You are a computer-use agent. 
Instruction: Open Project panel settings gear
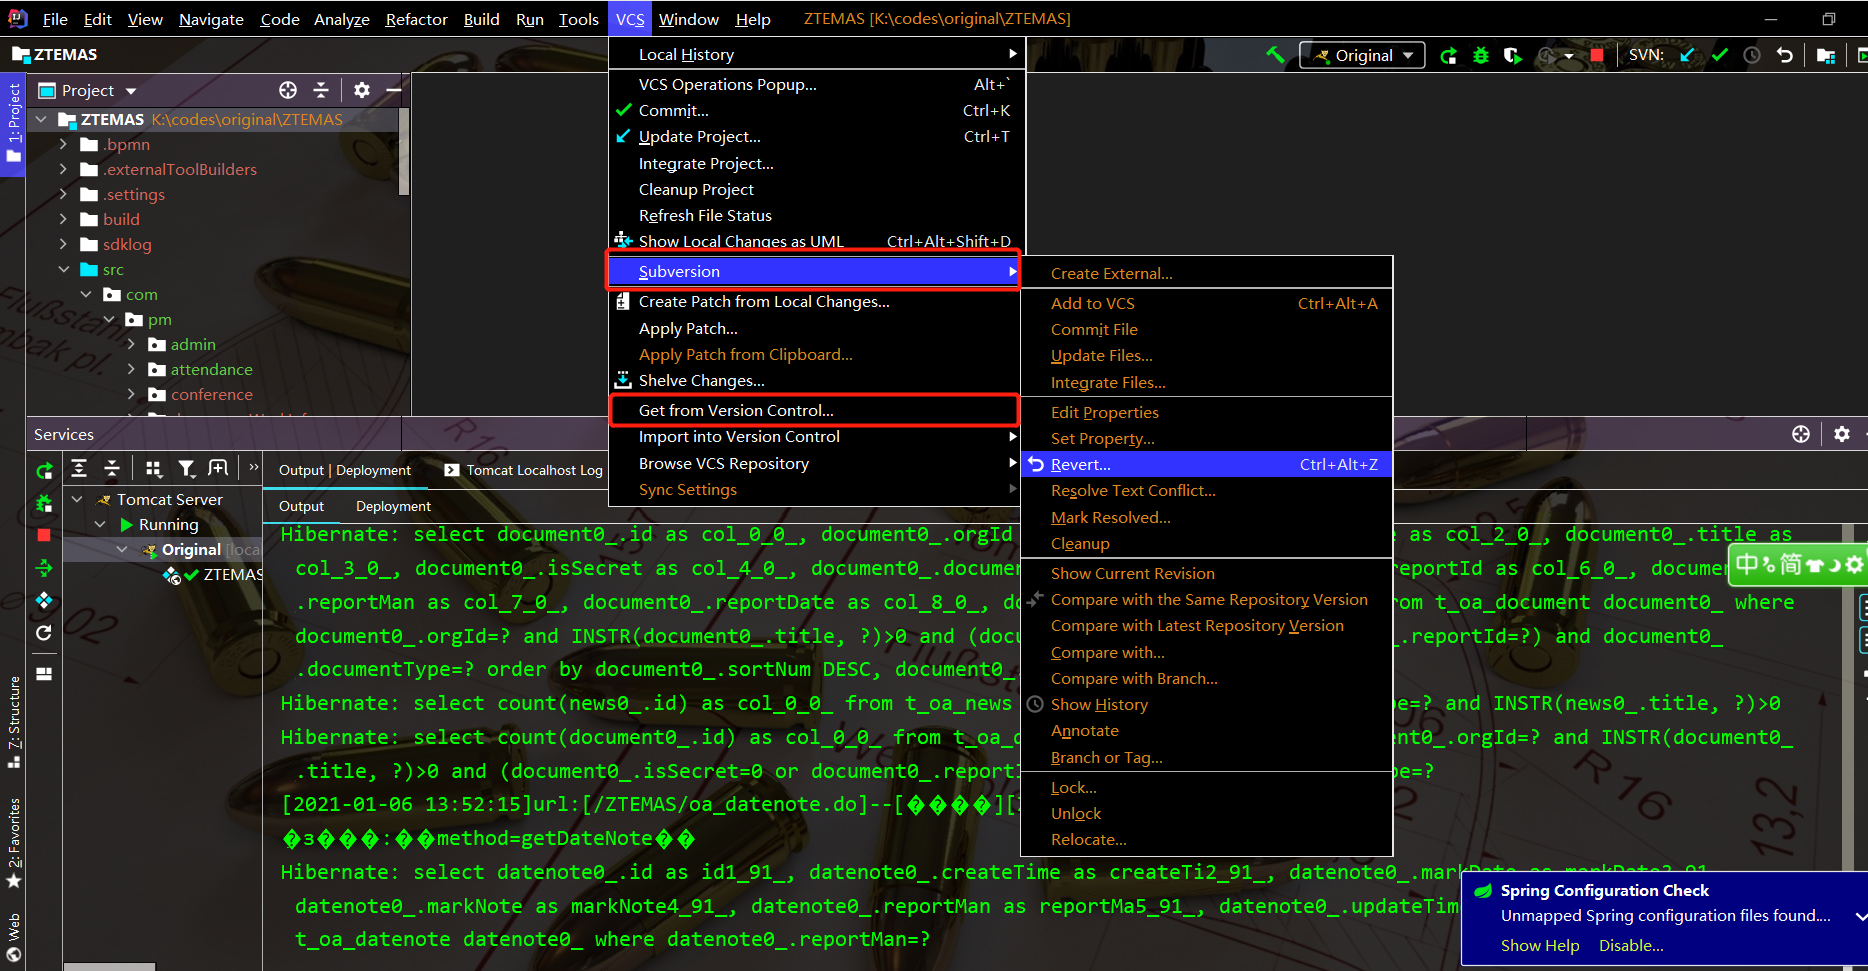click(x=362, y=90)
